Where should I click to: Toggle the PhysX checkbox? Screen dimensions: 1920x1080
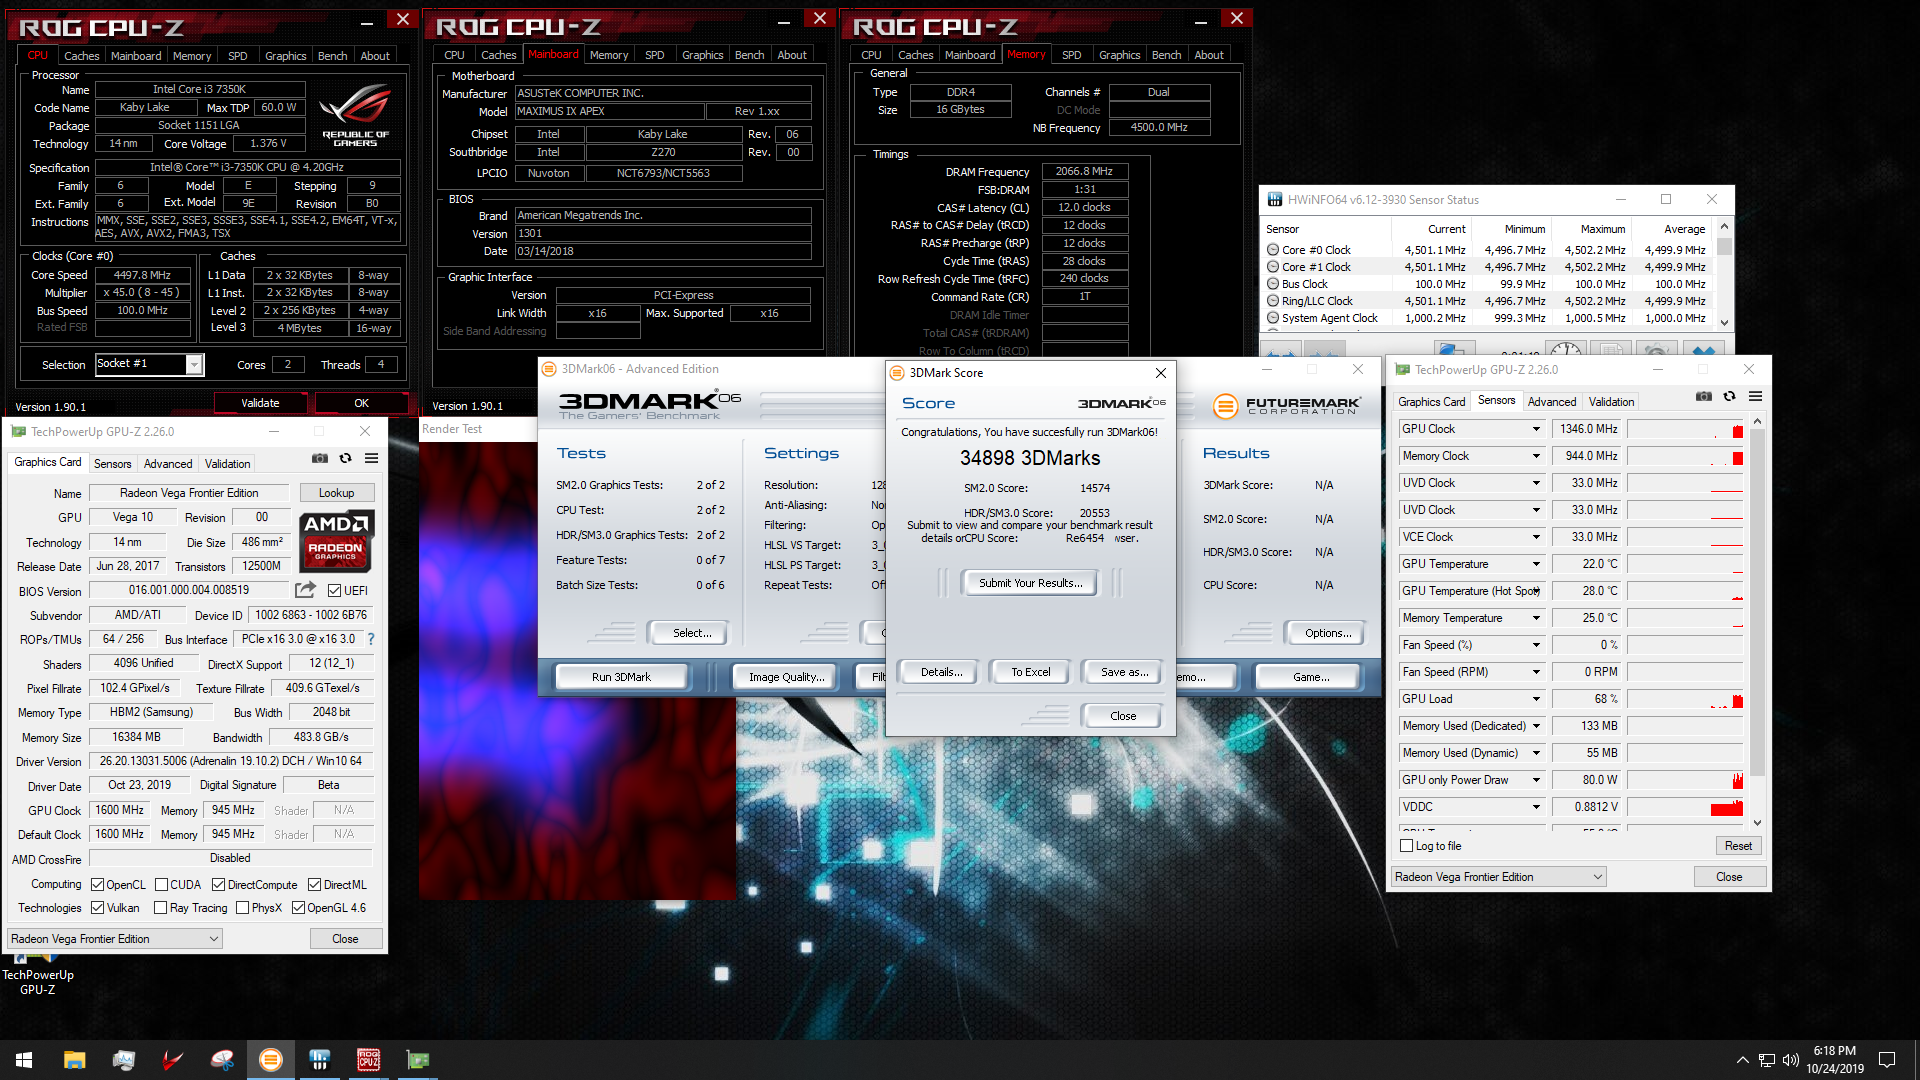click(242, 908)
